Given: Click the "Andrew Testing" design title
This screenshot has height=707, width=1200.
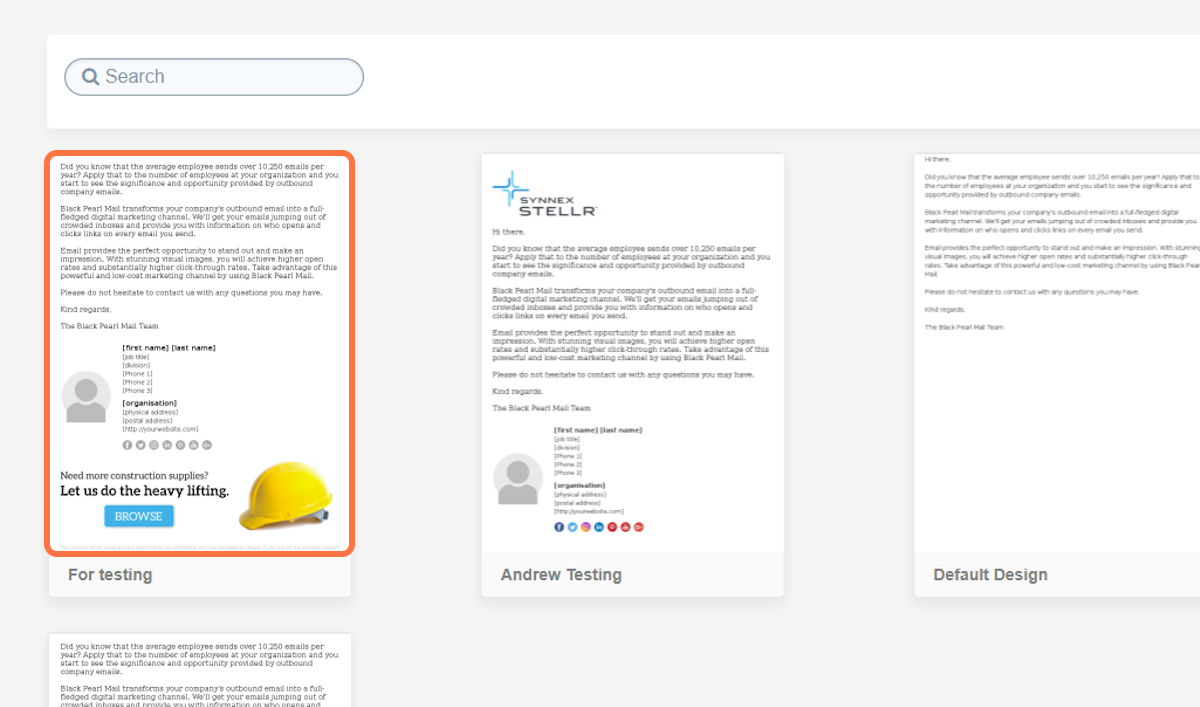Looking at the screenshot, I should pos(561,575).
